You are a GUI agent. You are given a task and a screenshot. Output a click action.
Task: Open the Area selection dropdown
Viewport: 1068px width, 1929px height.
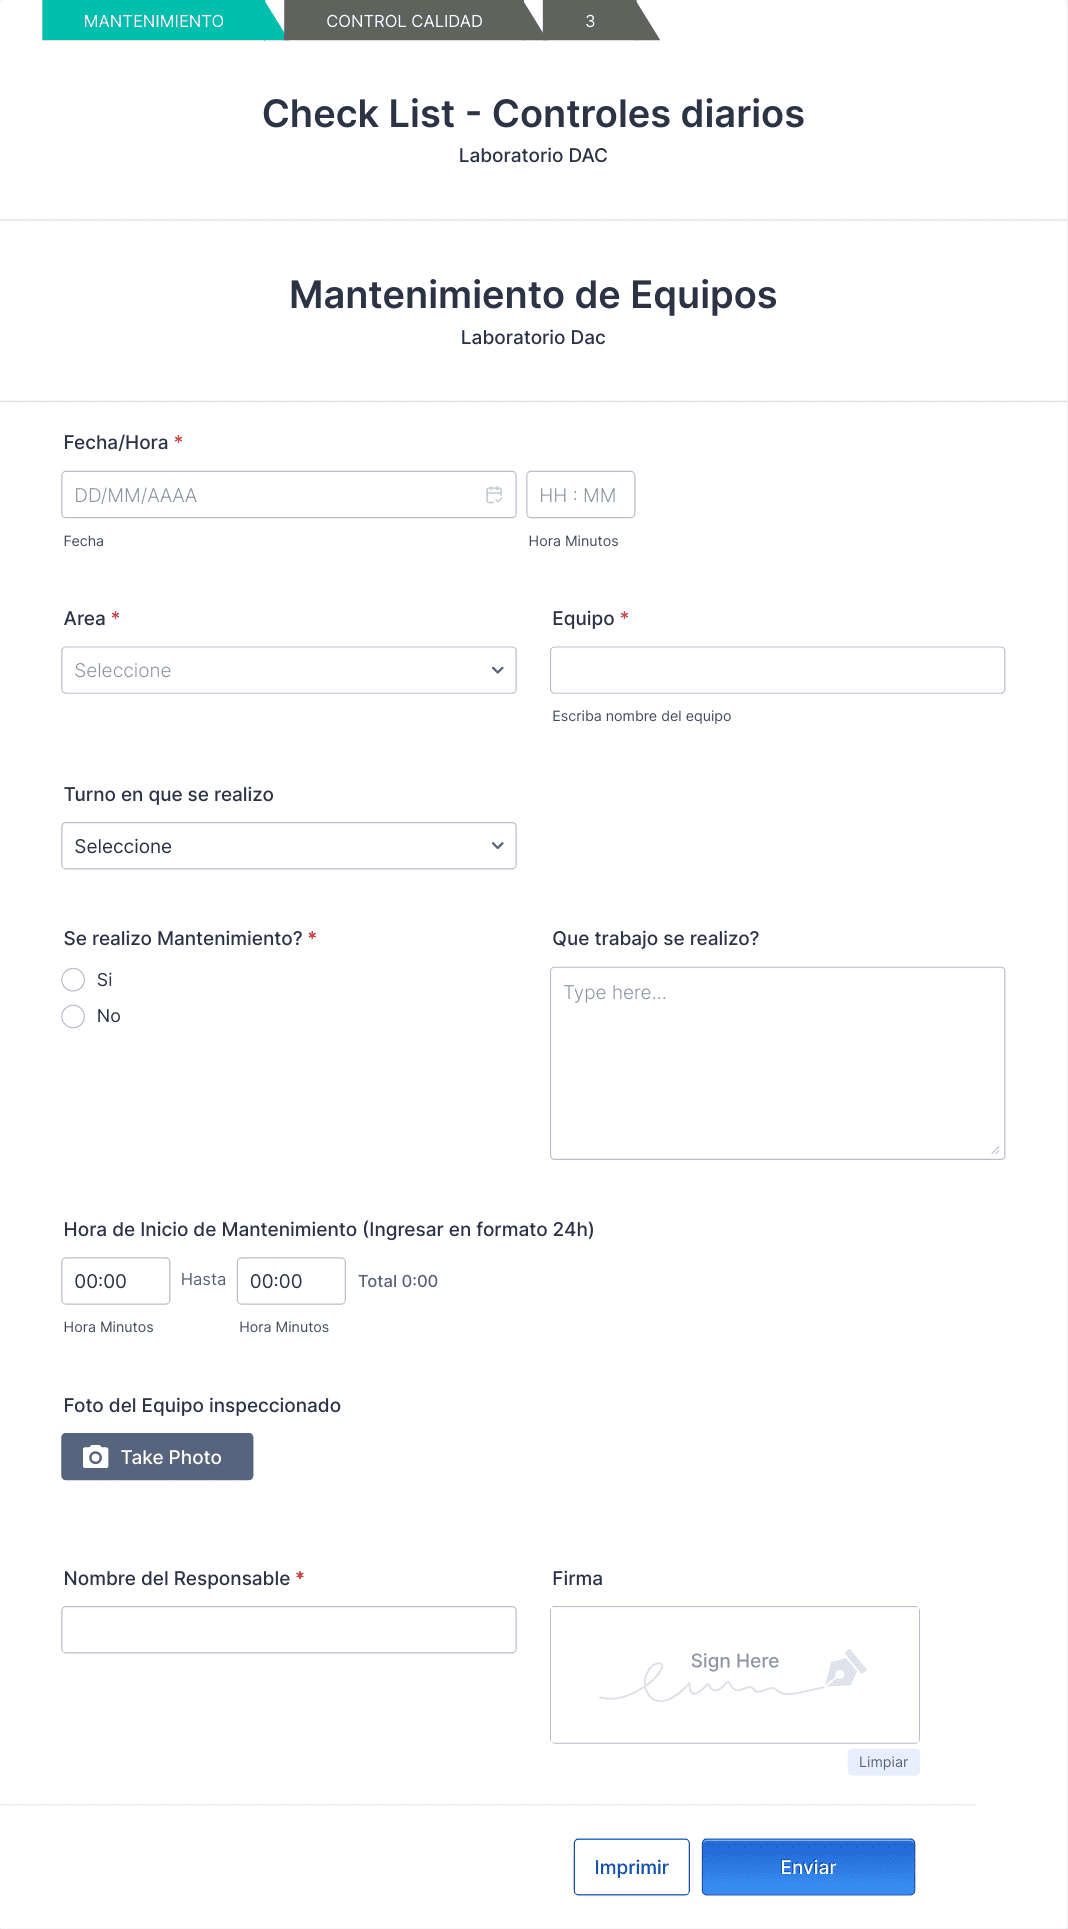point(289,670)
